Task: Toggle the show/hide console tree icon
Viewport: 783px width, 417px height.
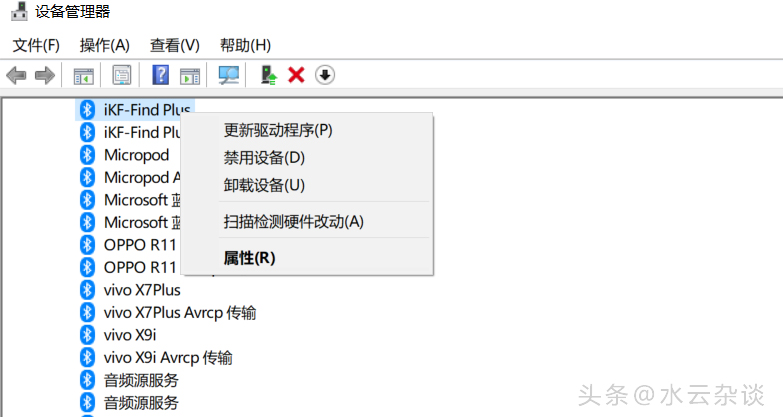Action: [x=83, y=76]
